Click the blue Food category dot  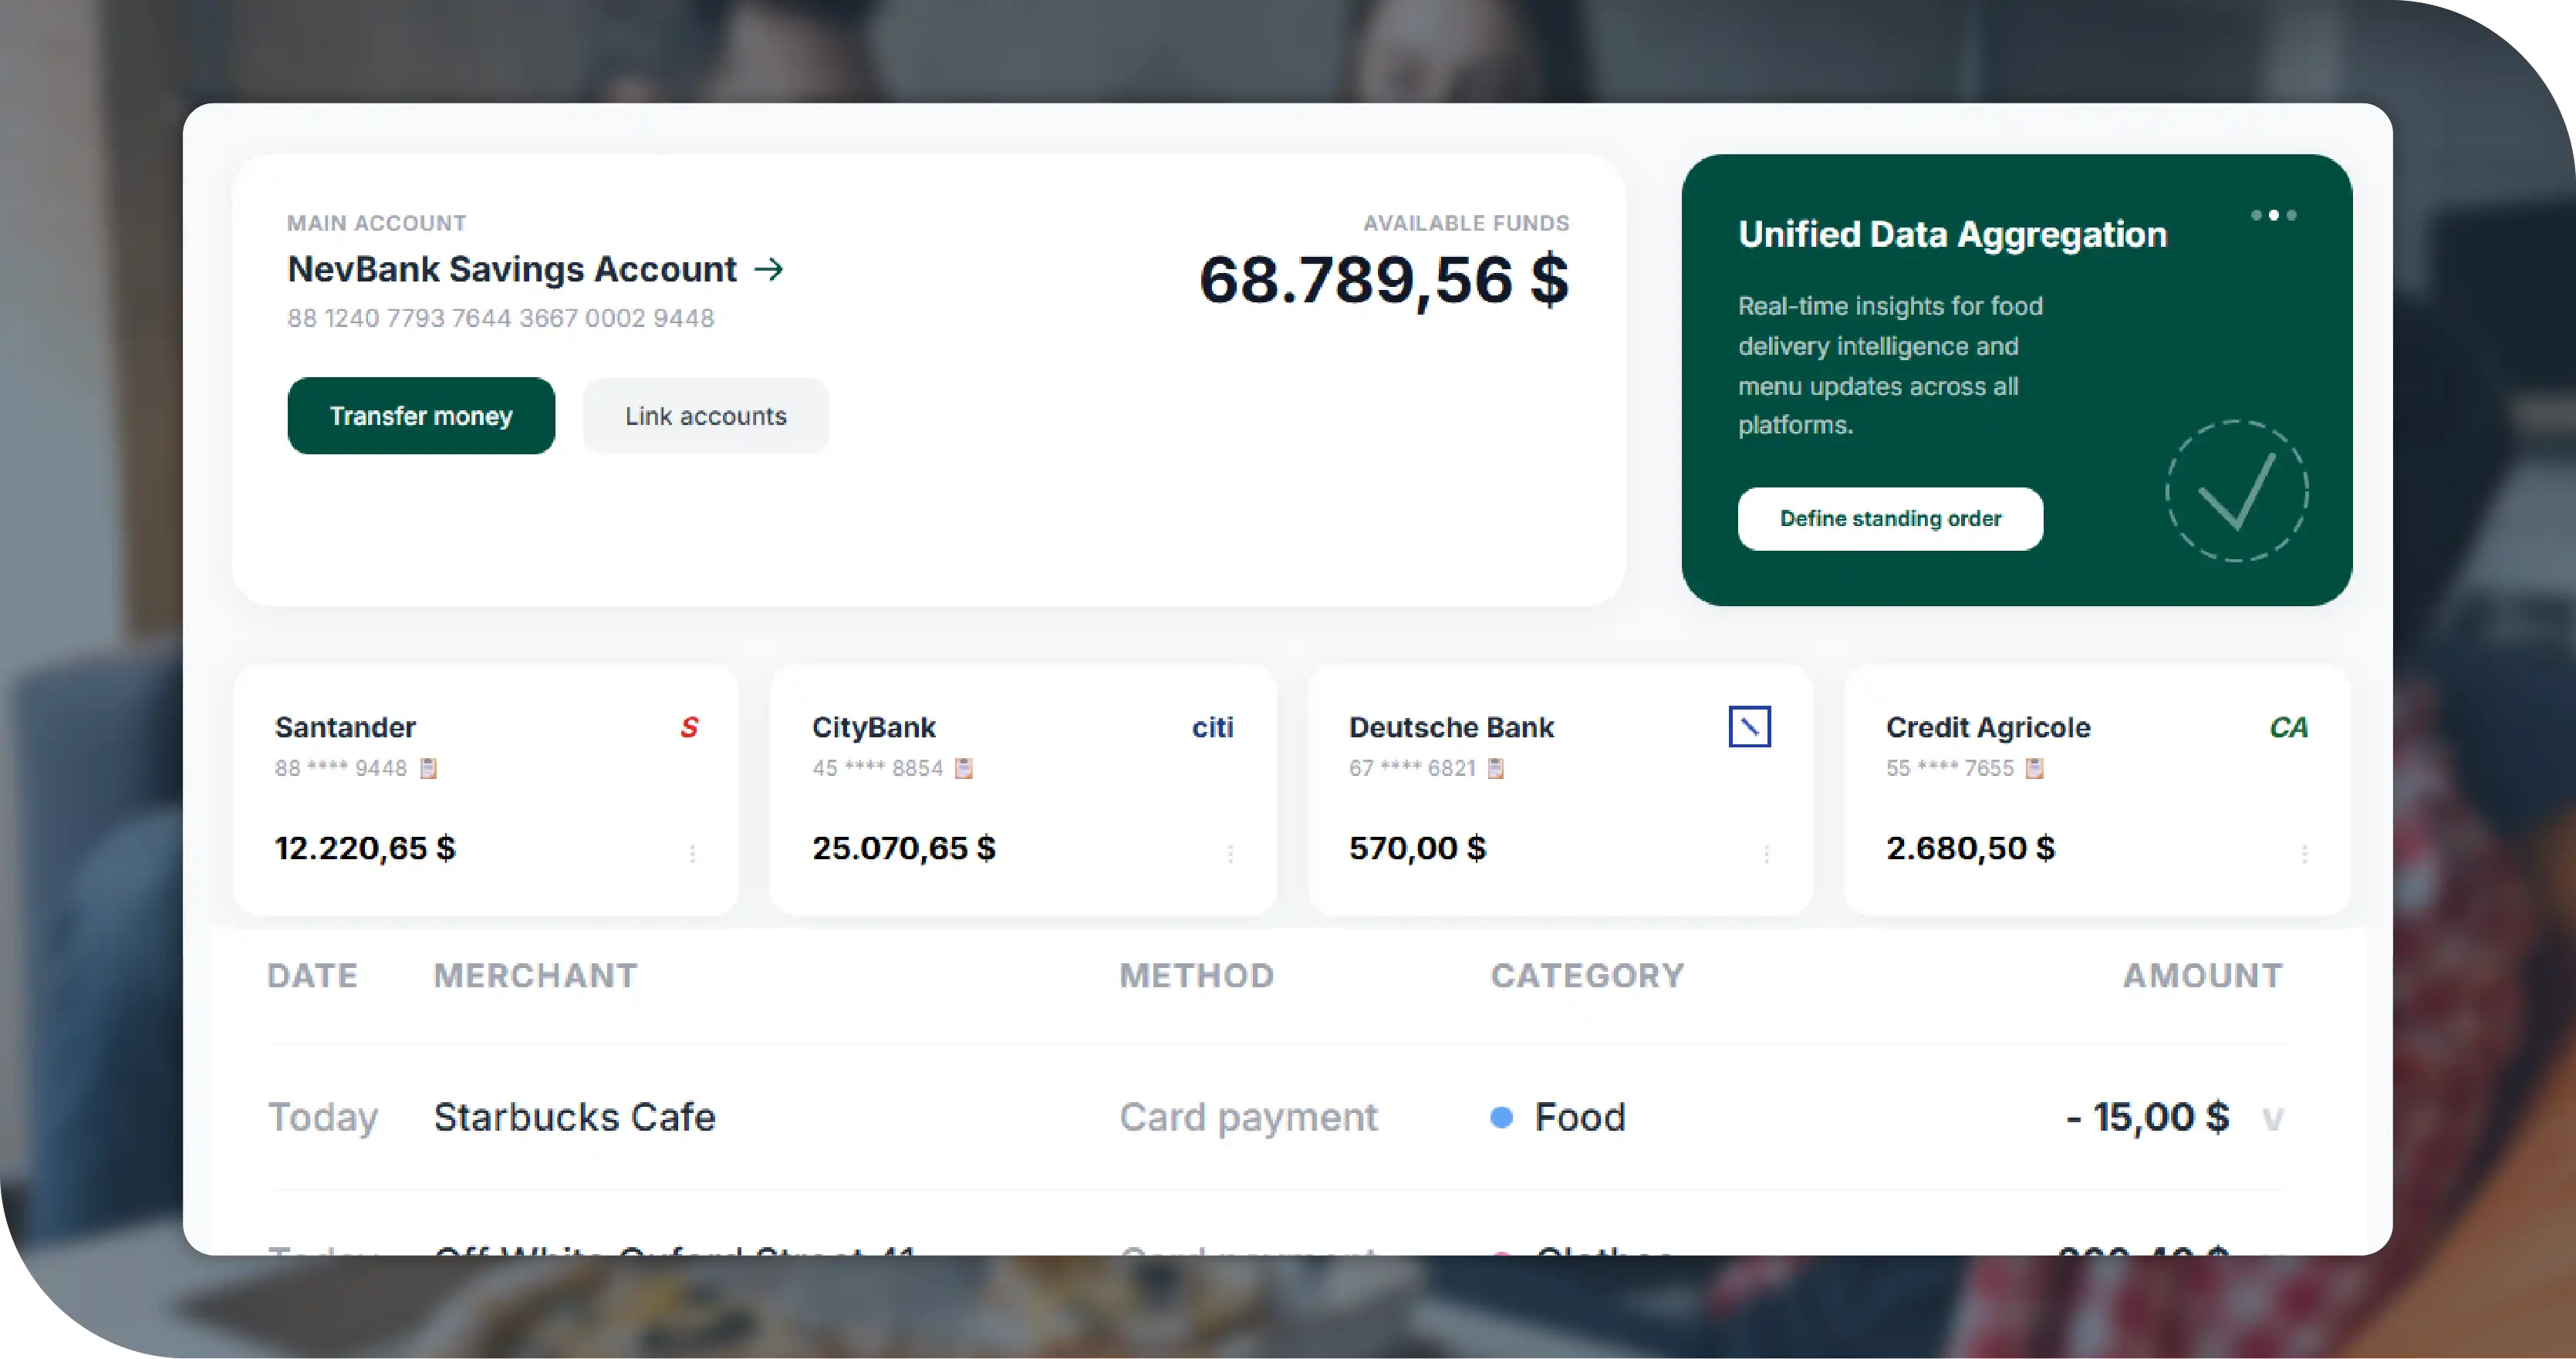1501,1117
